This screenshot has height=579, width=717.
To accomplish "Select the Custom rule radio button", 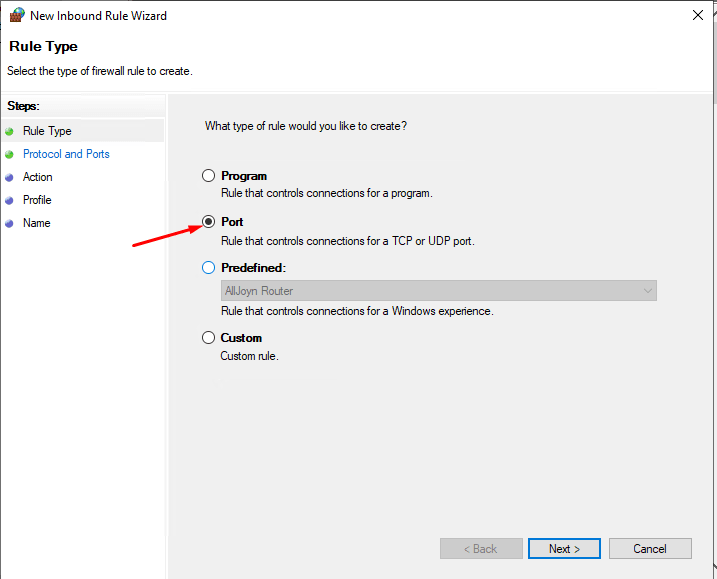I will 209,338.
